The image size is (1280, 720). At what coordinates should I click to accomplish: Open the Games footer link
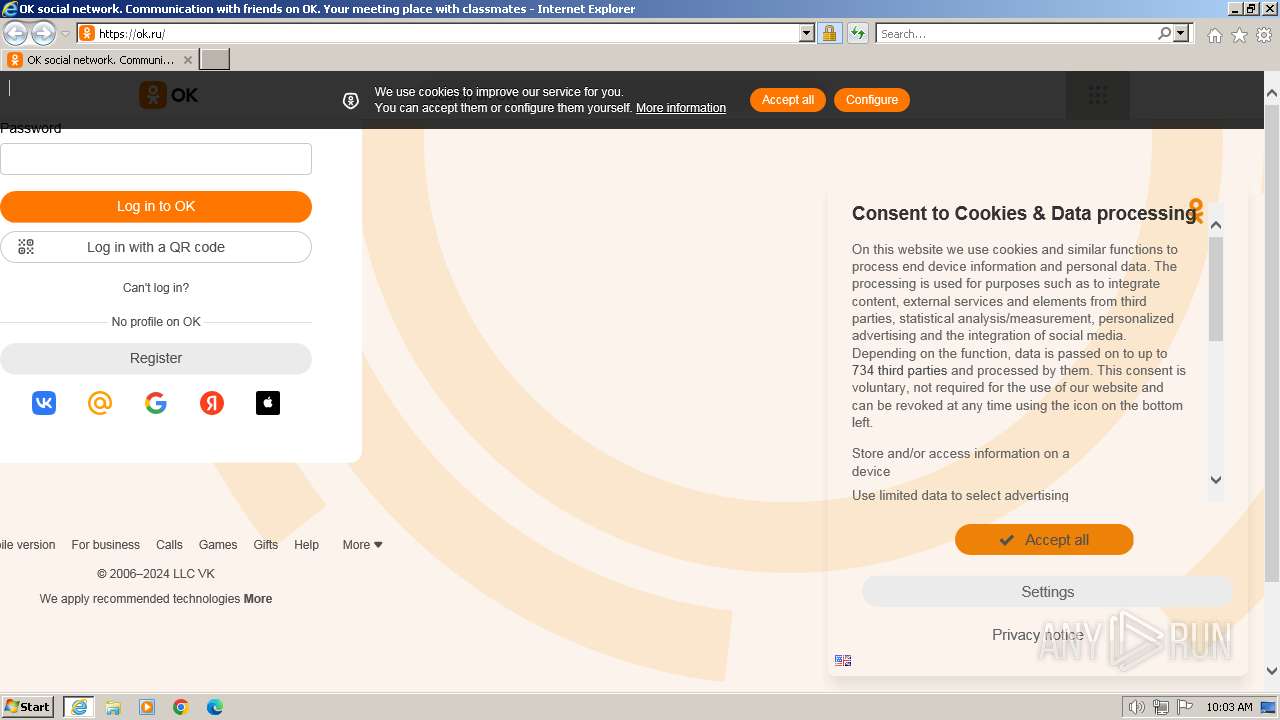pos(218,545)
